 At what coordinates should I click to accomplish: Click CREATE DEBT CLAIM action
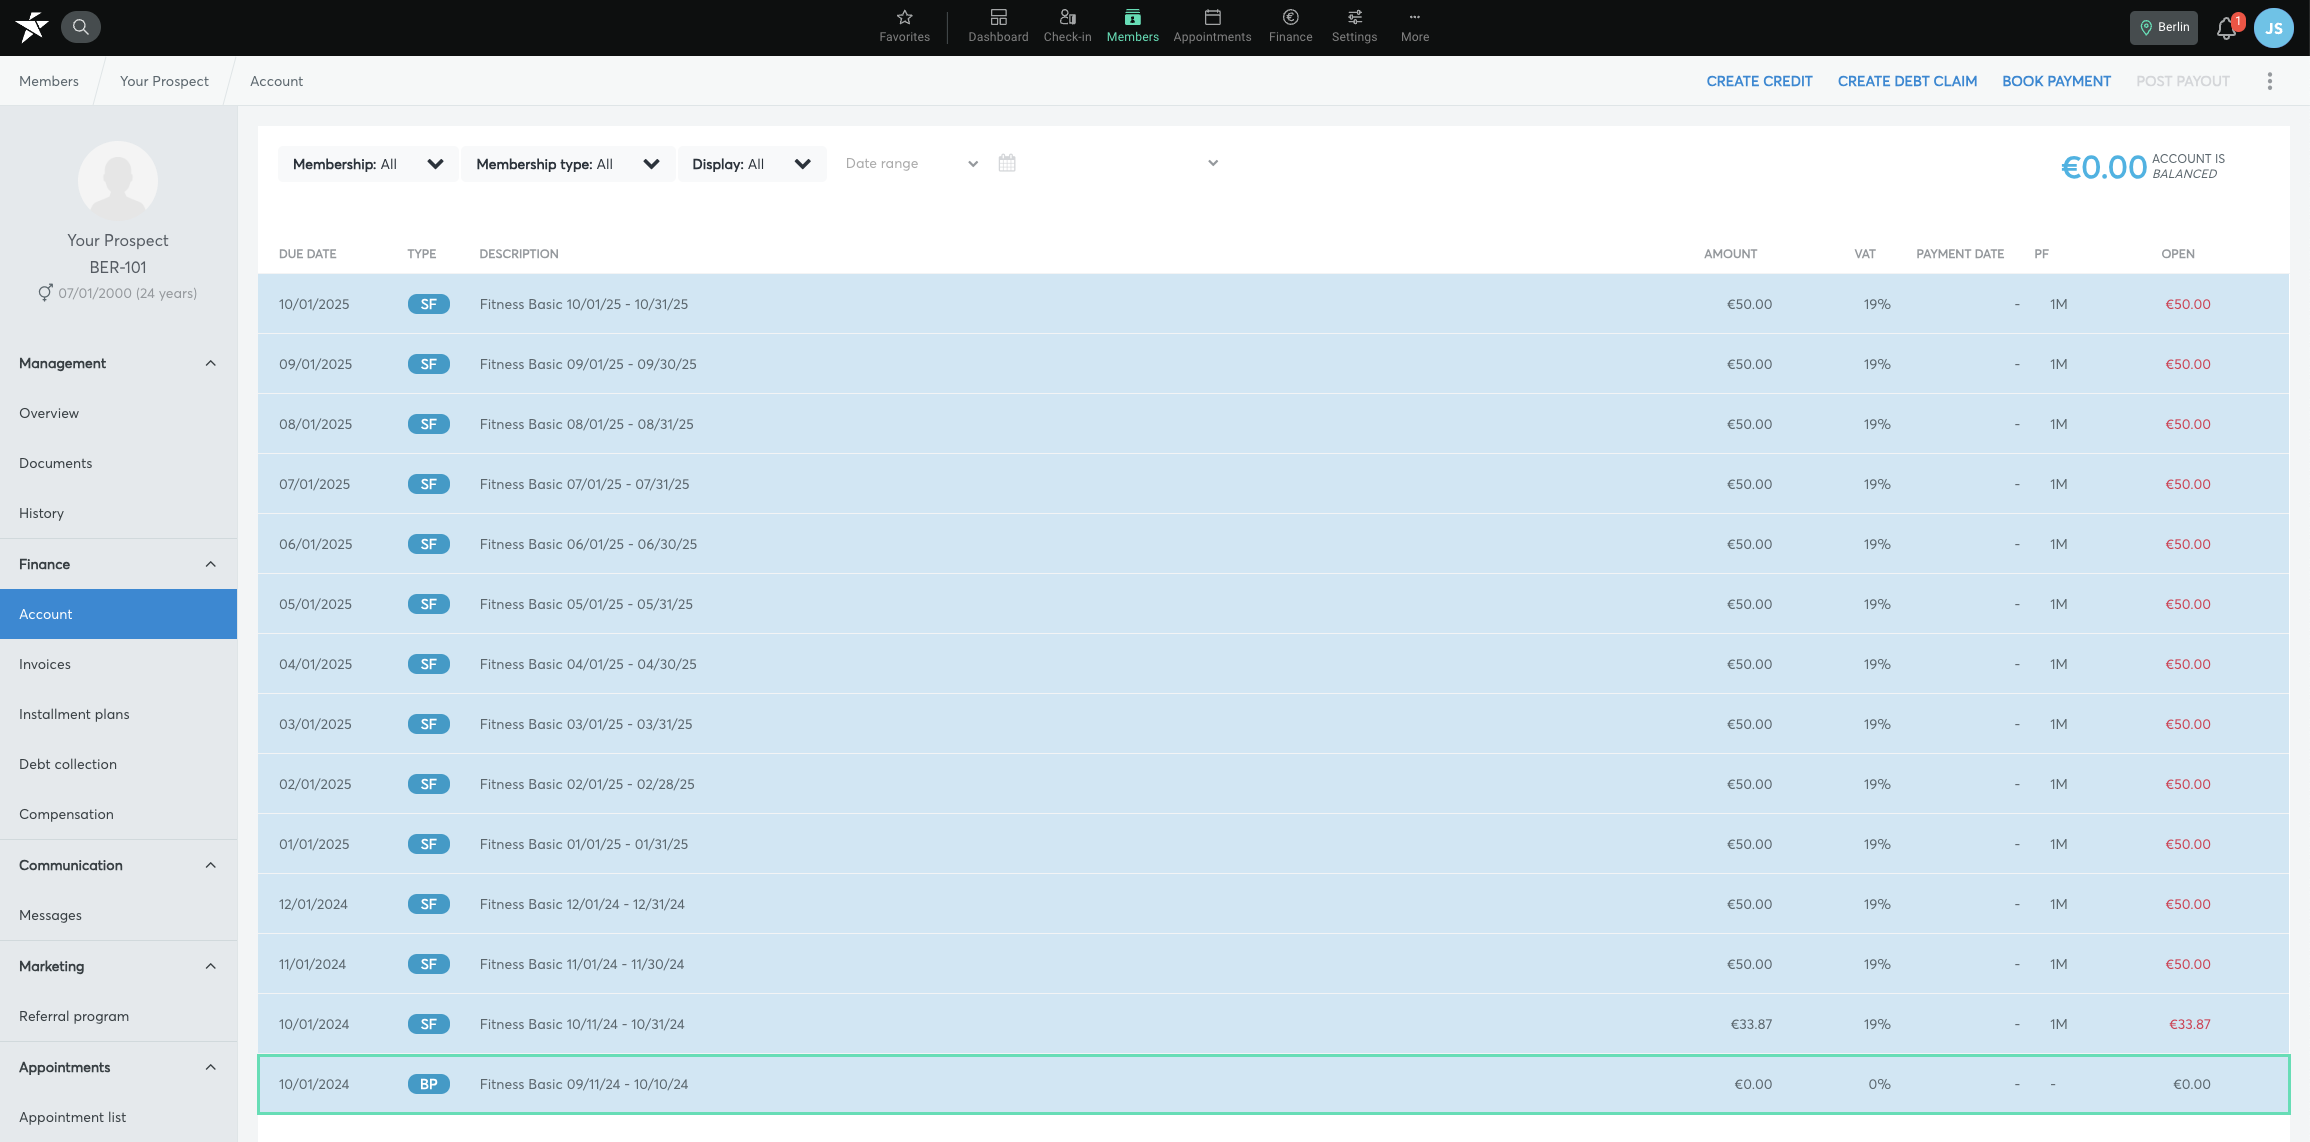tap(1907, 81)
